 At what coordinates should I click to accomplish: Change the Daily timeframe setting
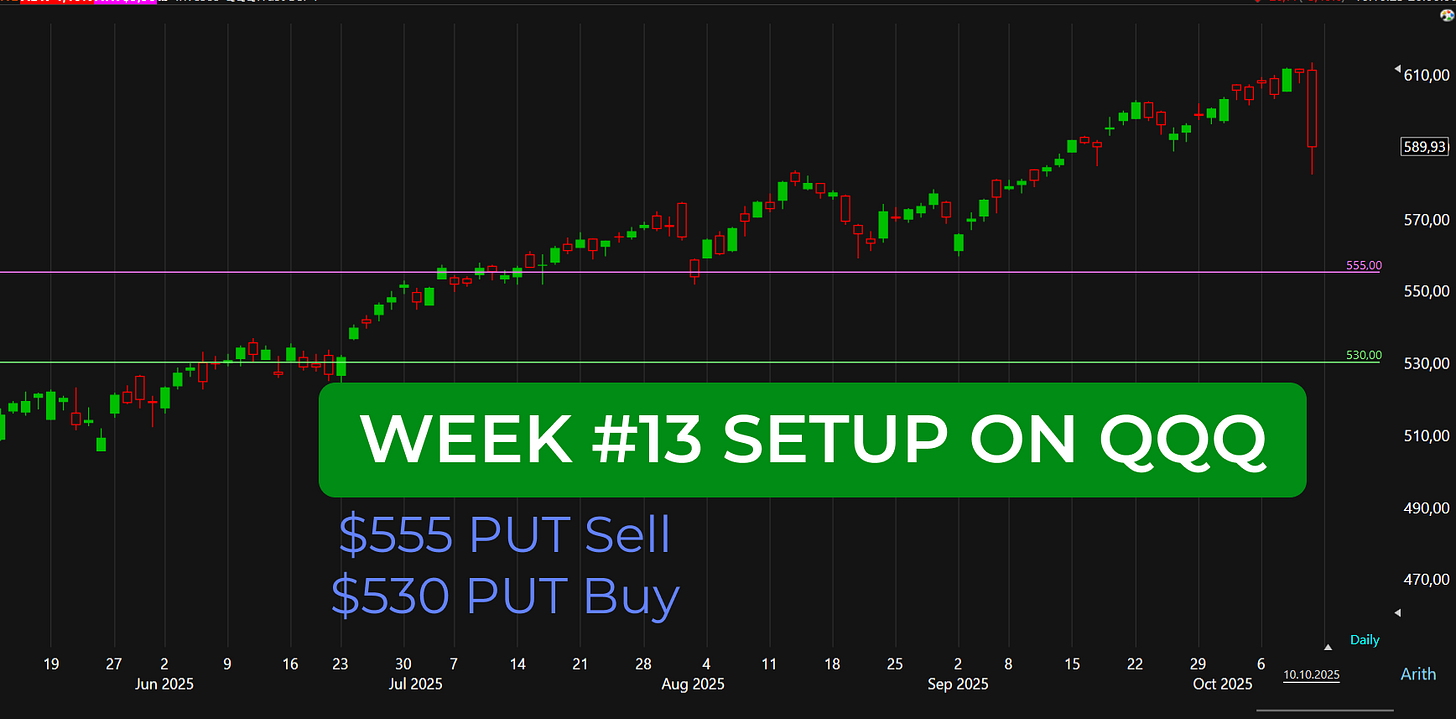(x=1364, y=640)
